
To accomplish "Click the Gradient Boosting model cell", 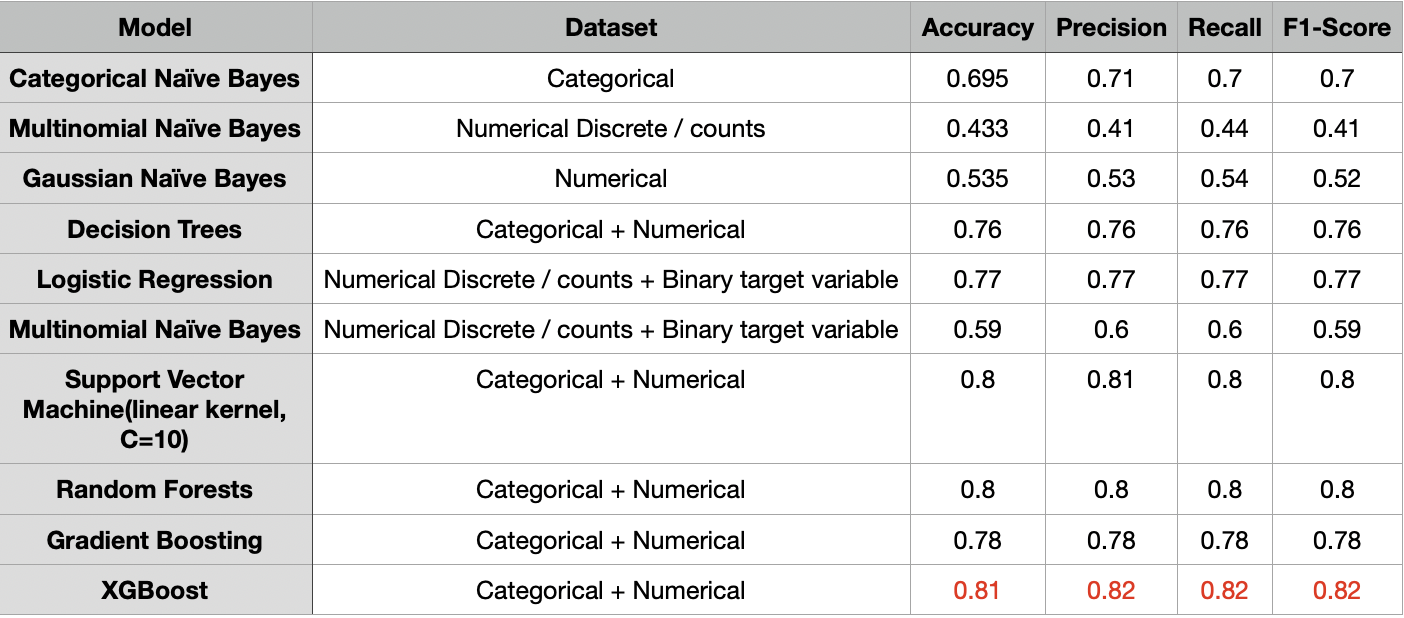I will (155, 541).
